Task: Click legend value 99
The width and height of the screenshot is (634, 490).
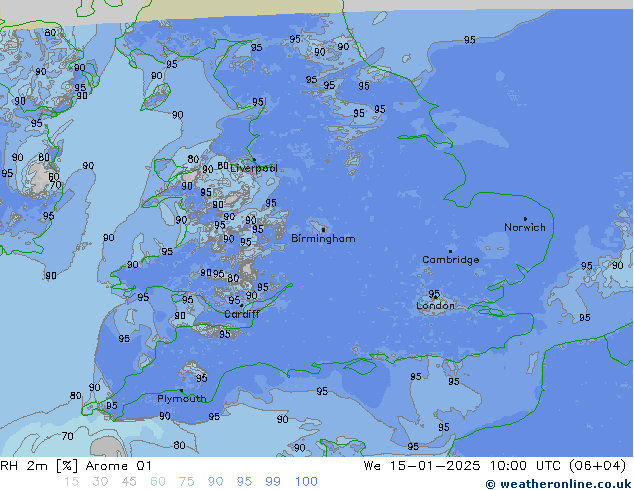Action: click(x=273, y=482)
